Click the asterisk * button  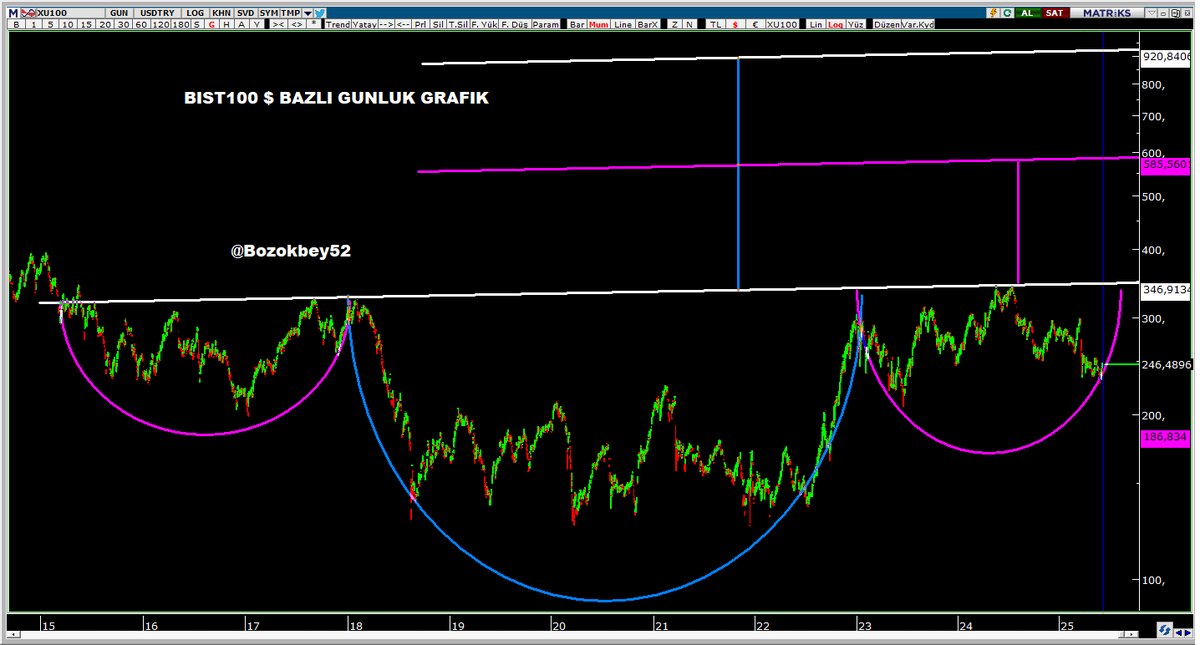(314, 24)
